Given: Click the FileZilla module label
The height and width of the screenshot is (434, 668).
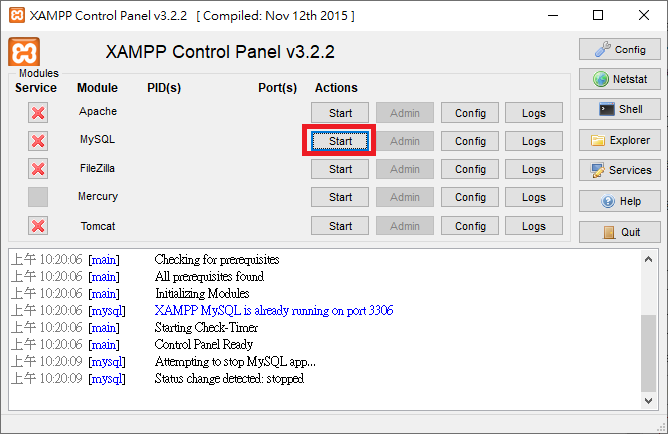Looking at the screenshot, I should pos(98,168).
